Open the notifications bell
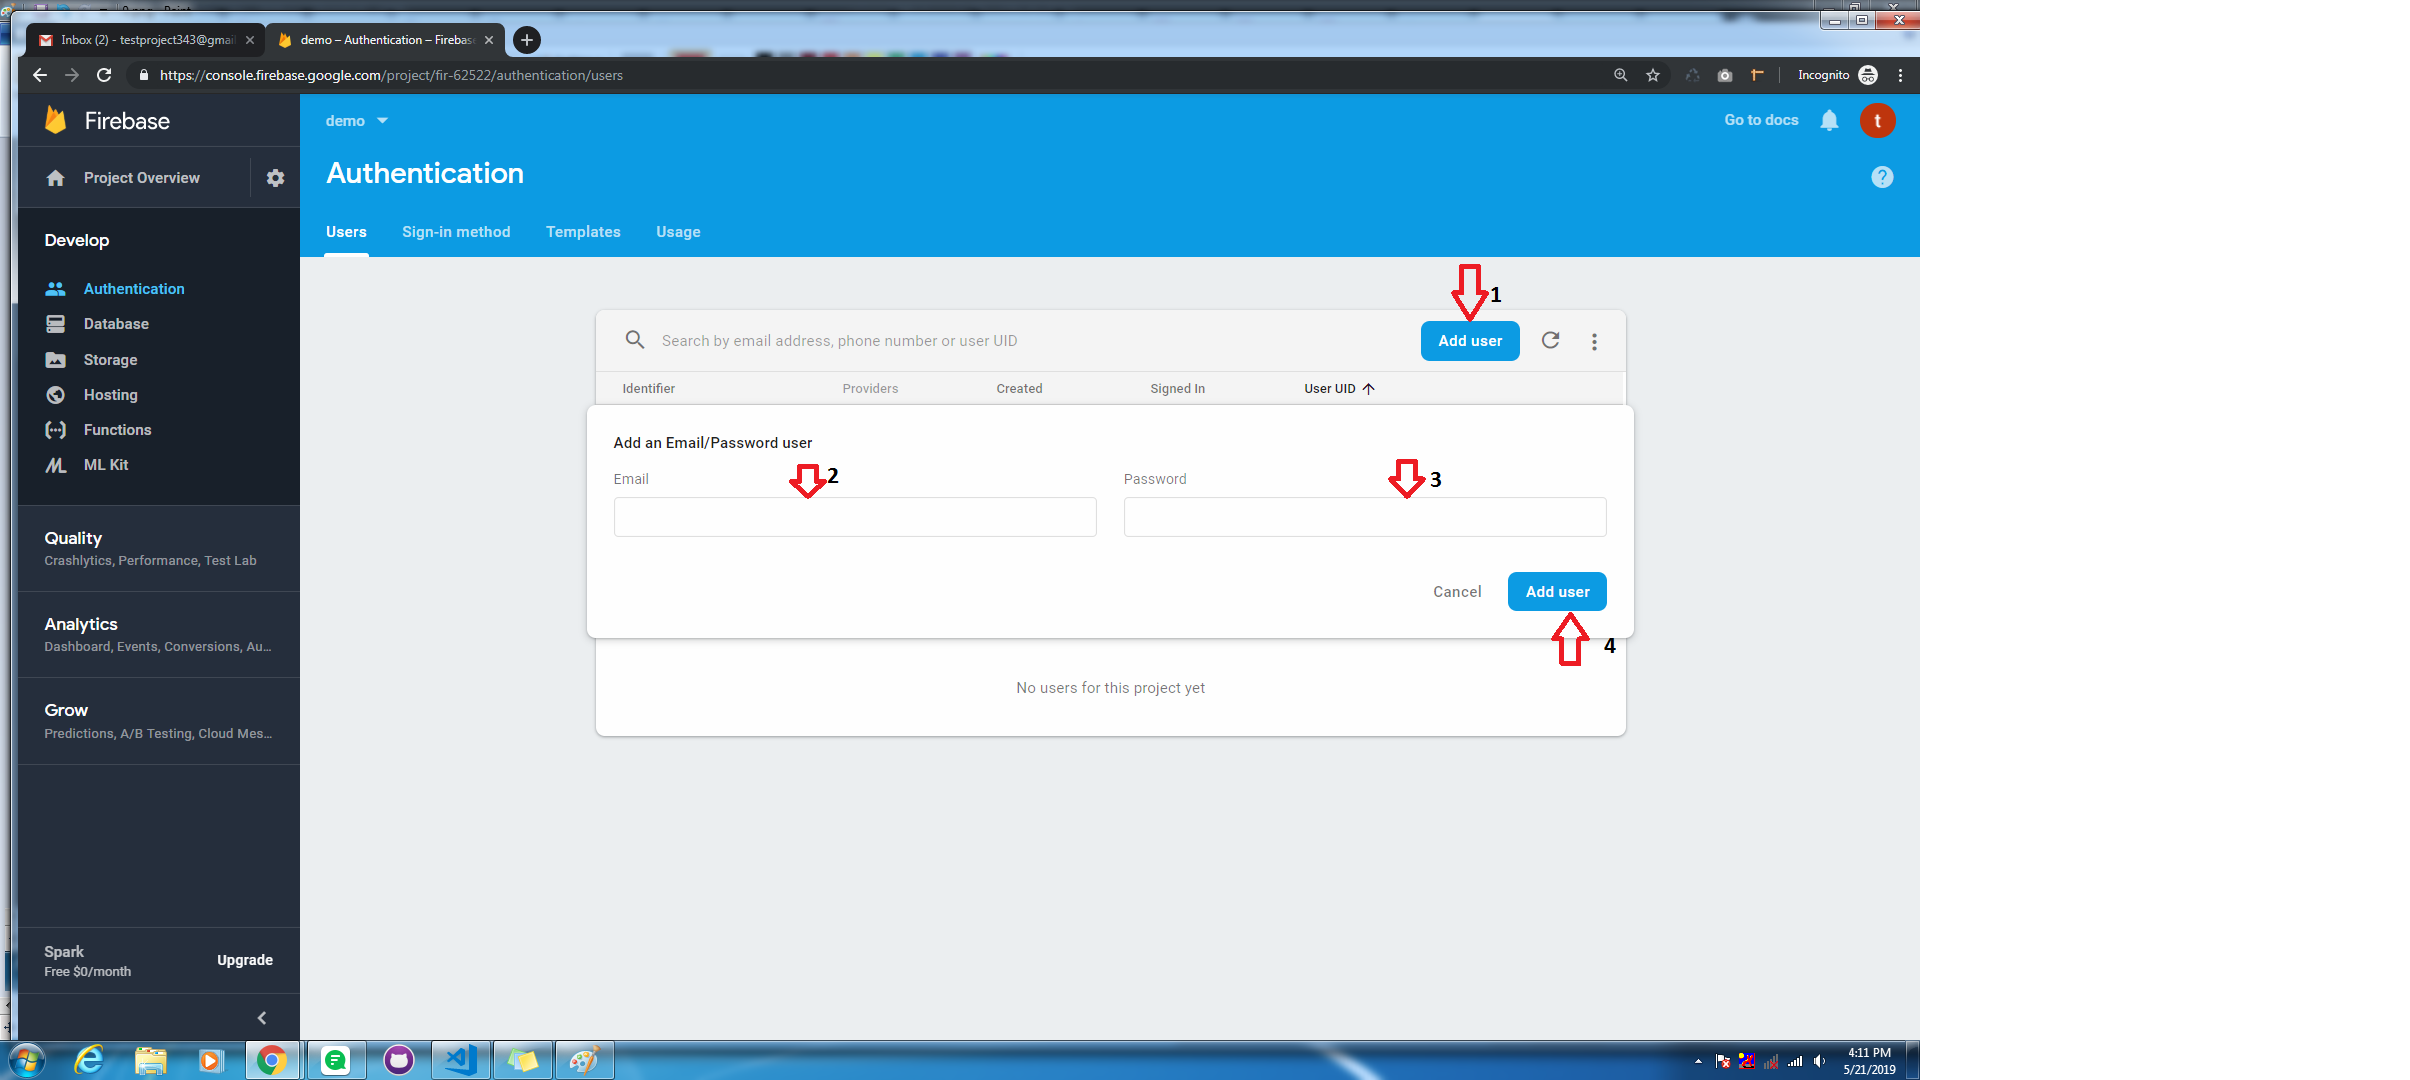This screenshot has height=1080, width=2410. 1829,121
